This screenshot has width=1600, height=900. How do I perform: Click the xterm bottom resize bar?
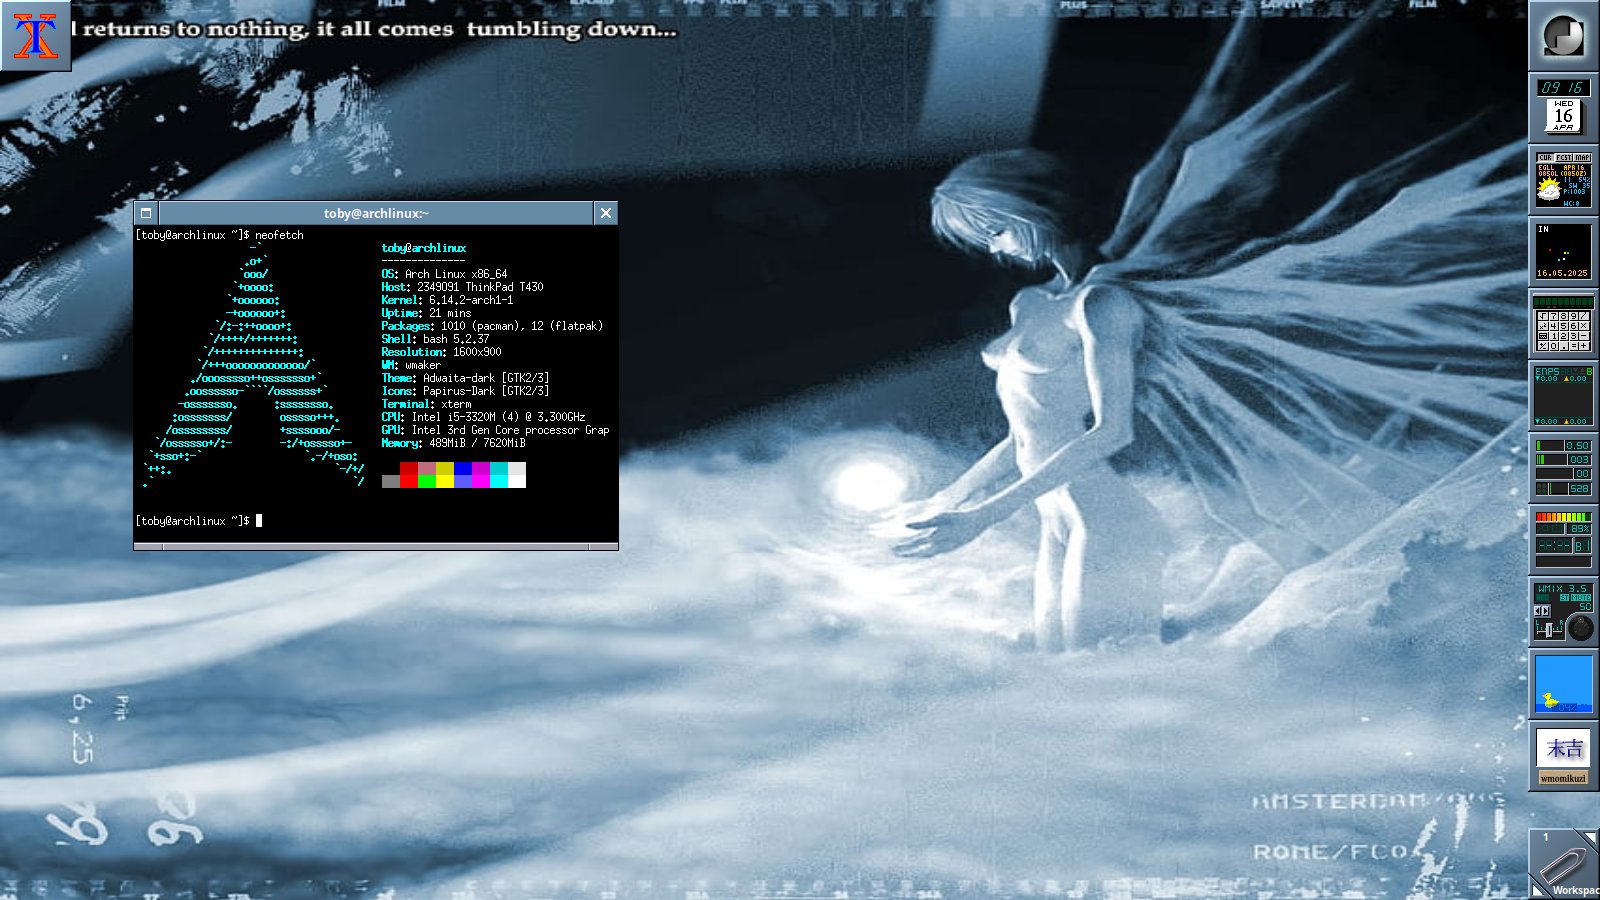(x=376, y=547)
